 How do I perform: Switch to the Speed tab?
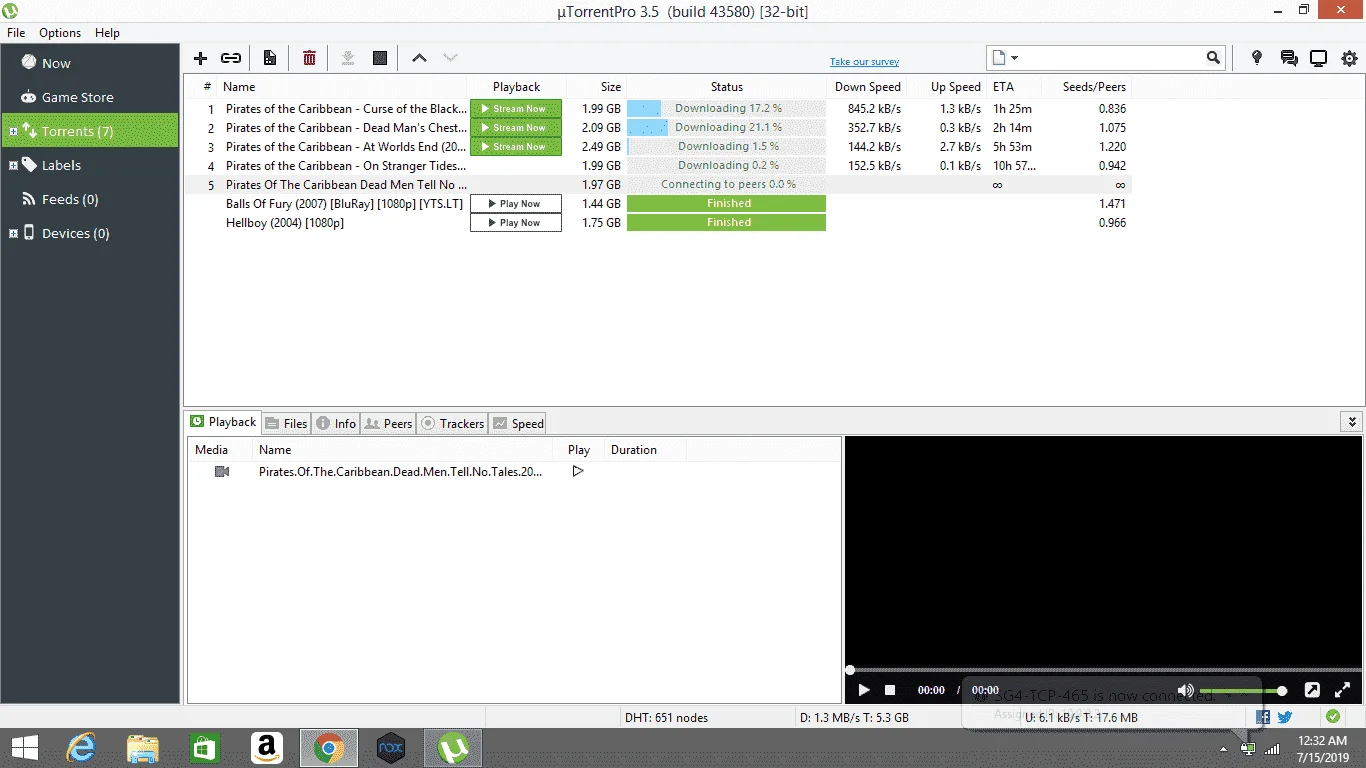(518, 423)
